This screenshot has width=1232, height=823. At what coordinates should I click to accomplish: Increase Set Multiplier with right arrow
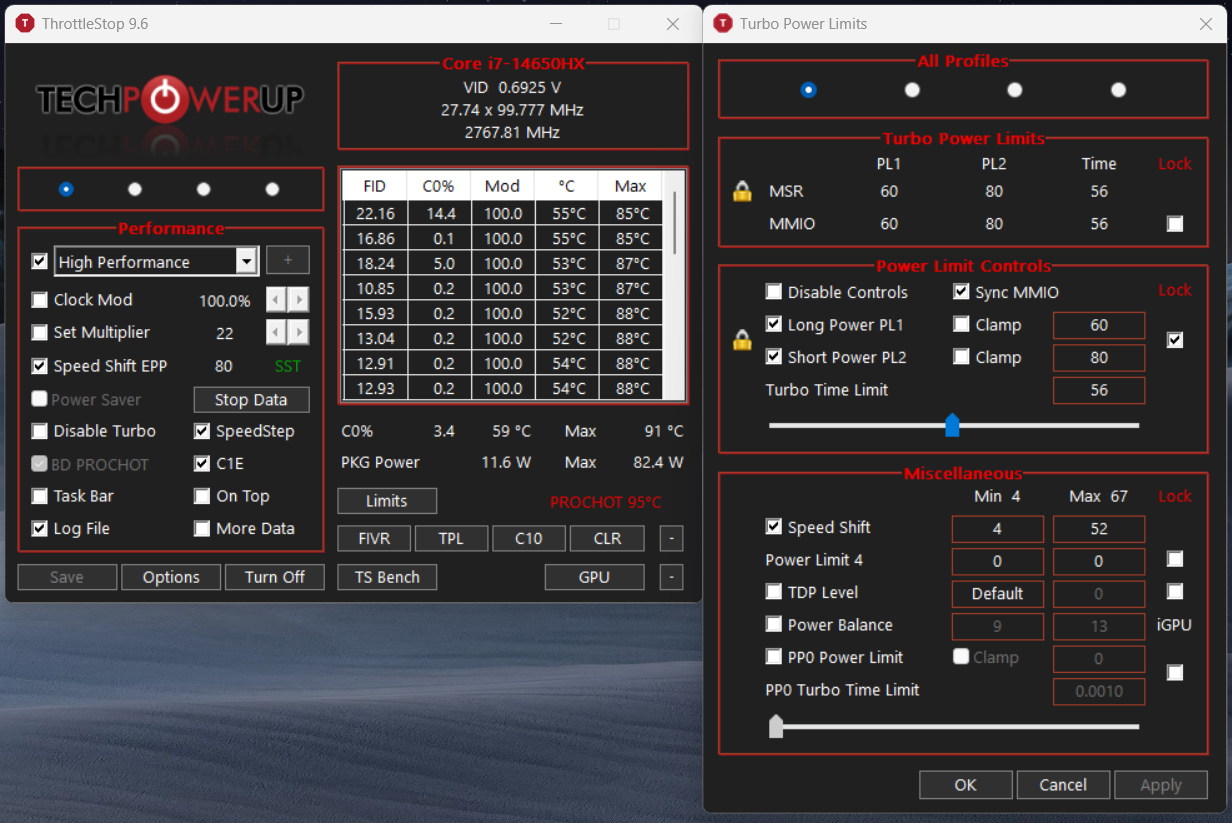(x=298, y=332)
